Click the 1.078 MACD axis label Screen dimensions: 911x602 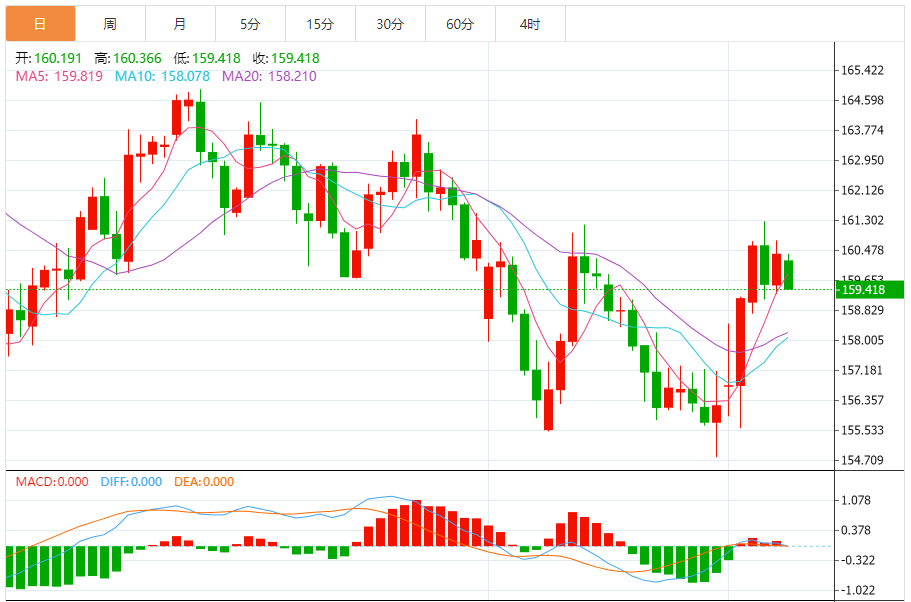point(856,500)
